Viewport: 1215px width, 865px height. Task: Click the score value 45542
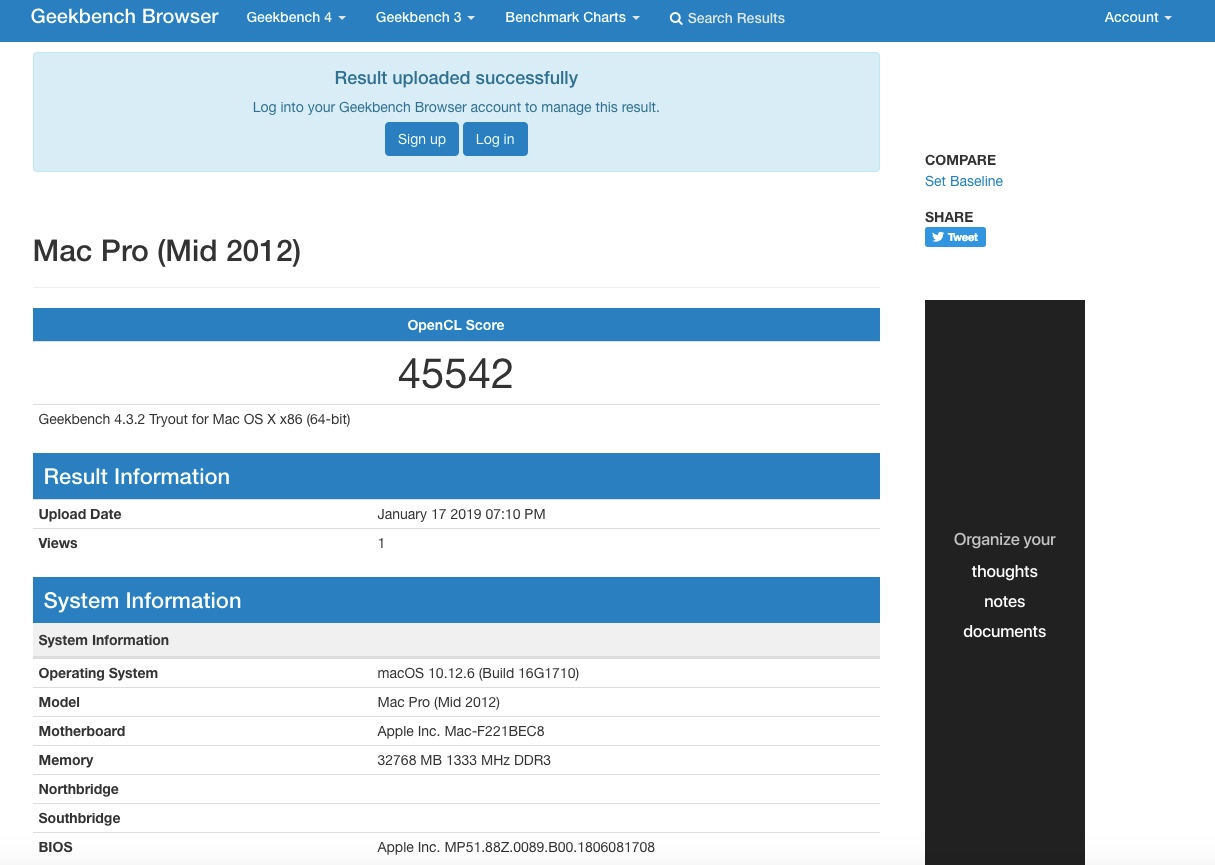456,373
